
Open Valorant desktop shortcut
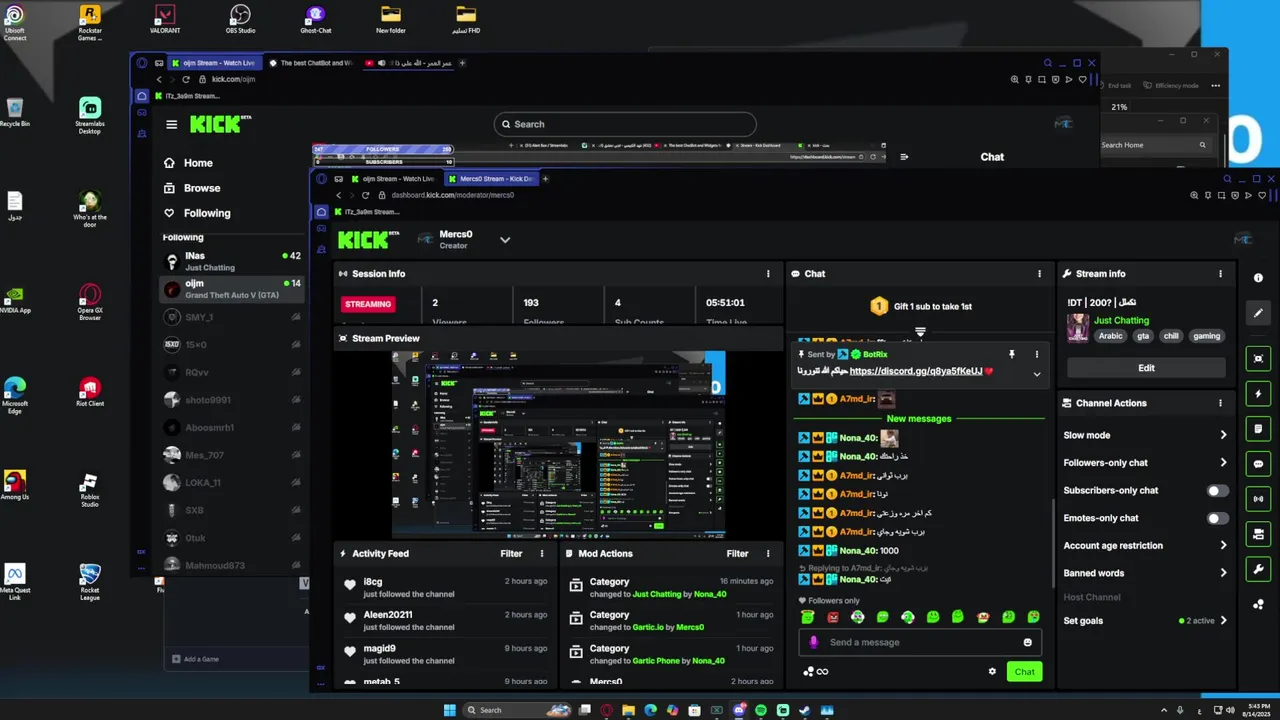click(165, 18)
